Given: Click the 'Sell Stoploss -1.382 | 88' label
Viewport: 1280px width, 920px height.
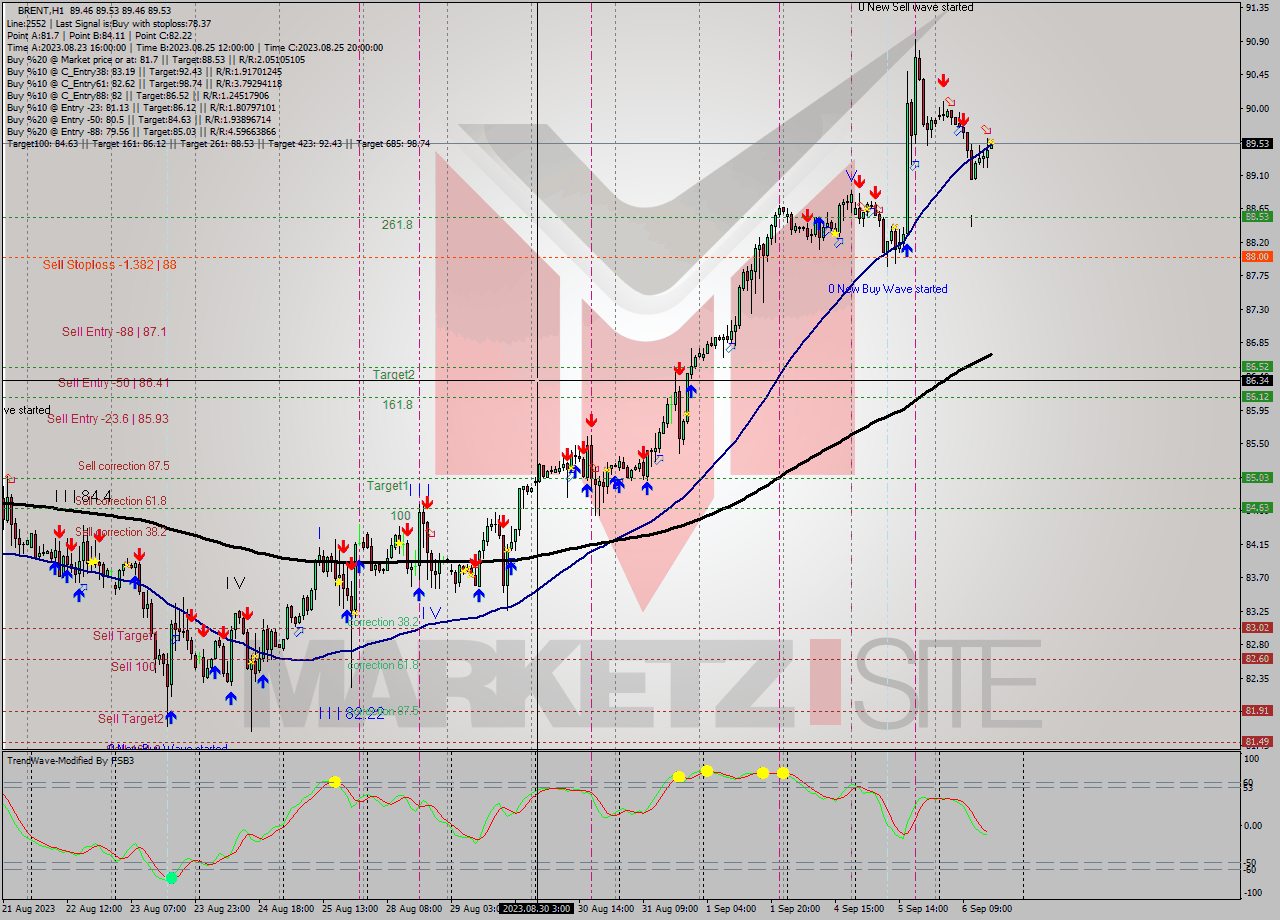Looking at the screenshot, I should (109, 265).
